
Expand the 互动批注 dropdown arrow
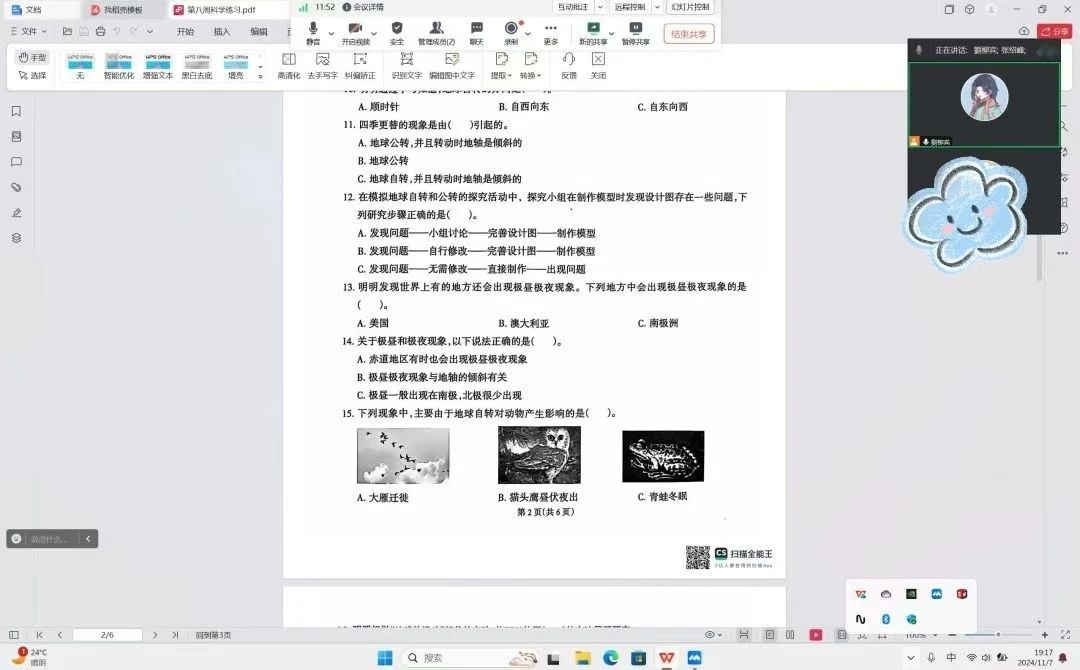point(598,8)
